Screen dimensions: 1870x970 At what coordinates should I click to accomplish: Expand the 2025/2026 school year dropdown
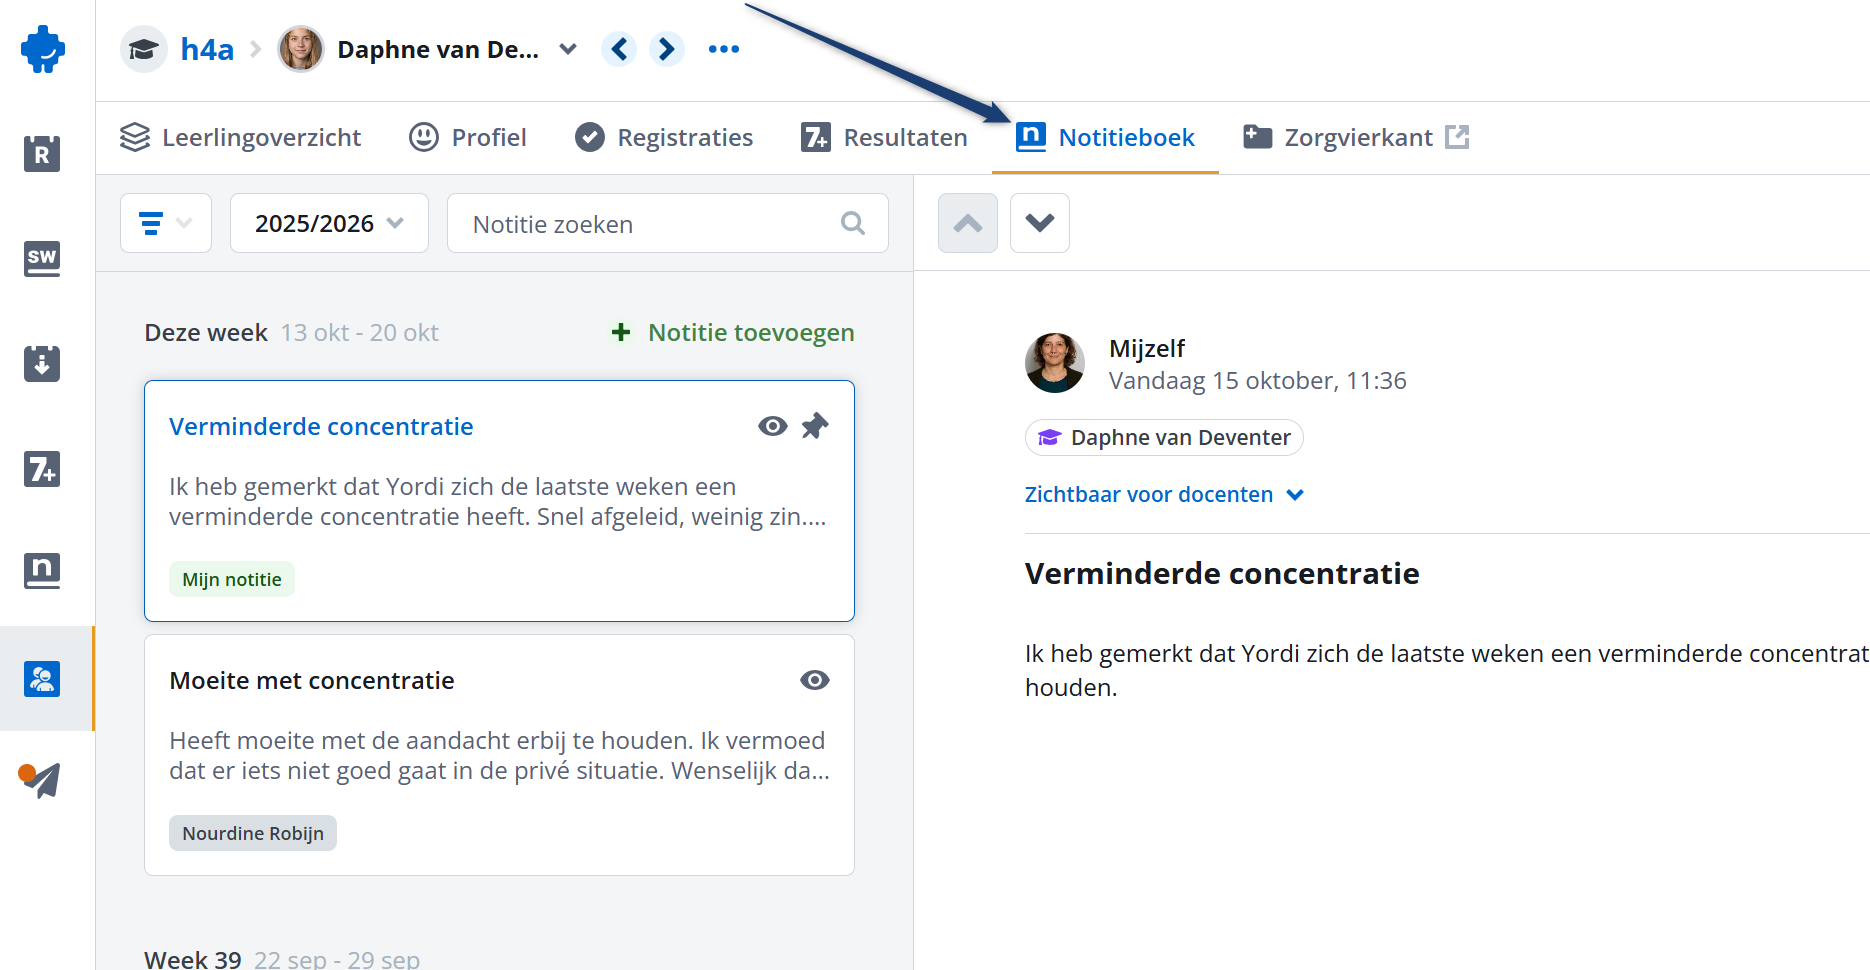(x=329, y=223)
